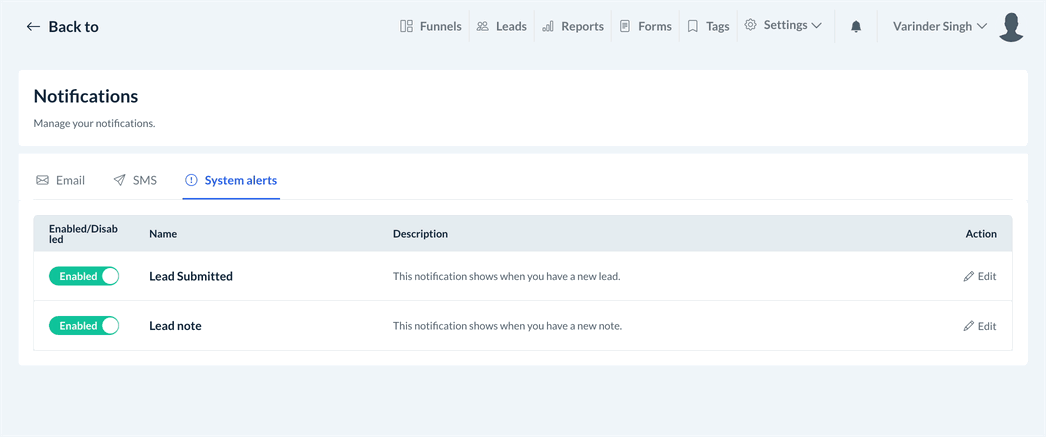The width and height of the screenshot is (1046, 437).
Task: Click the Forms document icon
Action: (x=625, y=26)
